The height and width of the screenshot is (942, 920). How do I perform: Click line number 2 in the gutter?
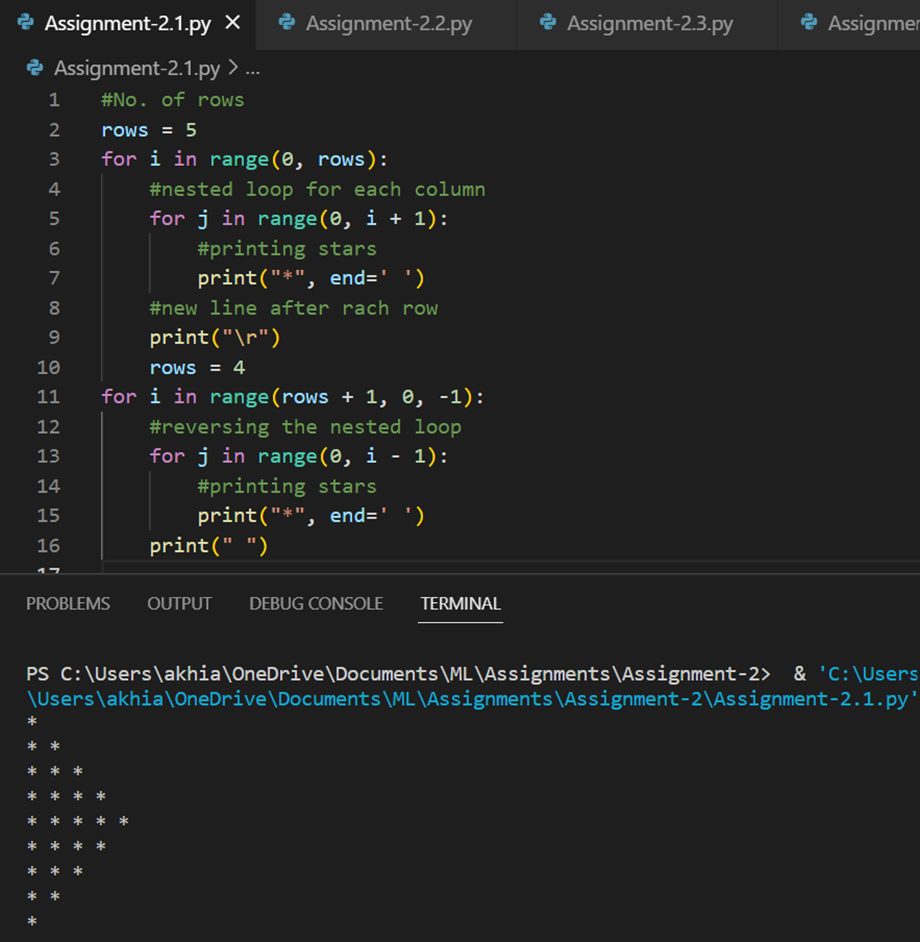click(54, 129)
